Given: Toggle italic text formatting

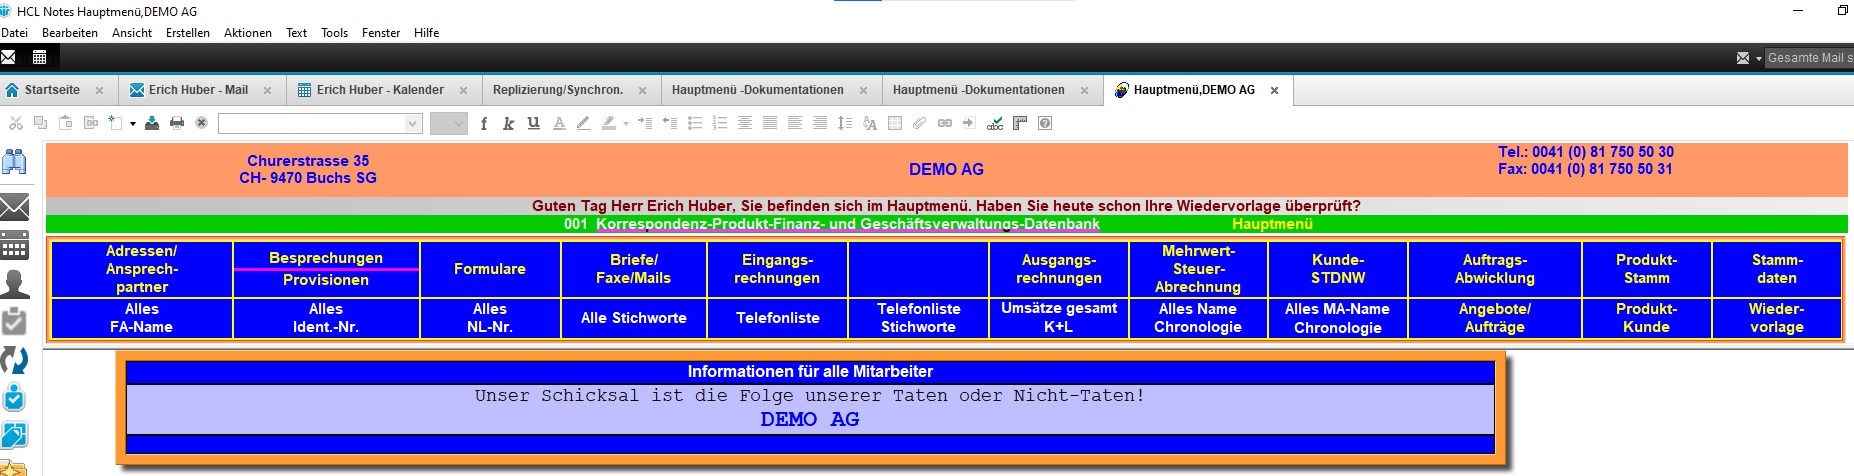Looking at the screenshot, I should (508, 123).
